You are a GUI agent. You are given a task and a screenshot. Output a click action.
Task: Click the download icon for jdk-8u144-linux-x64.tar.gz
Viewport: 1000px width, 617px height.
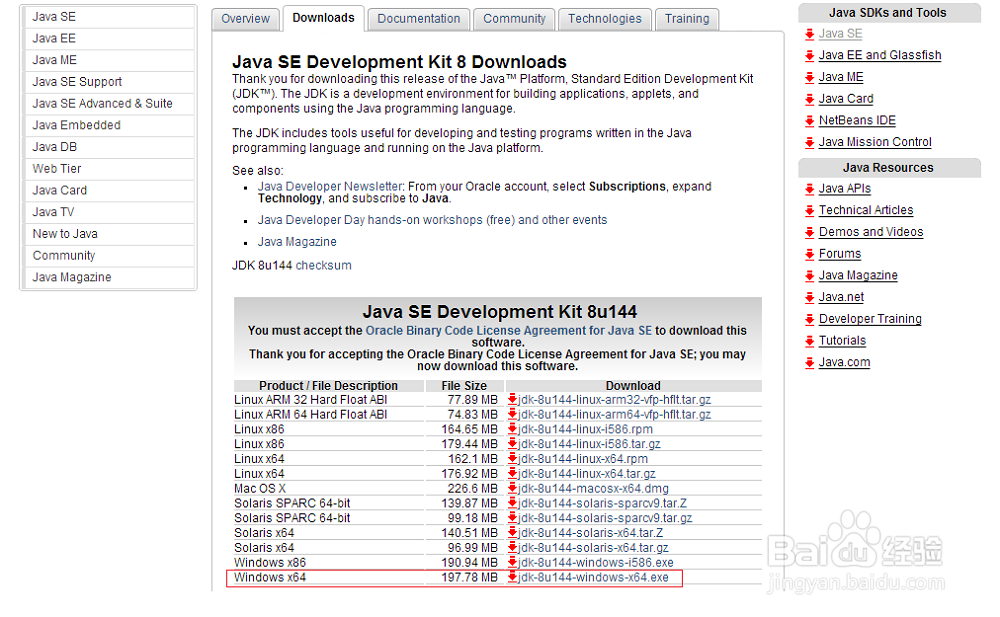[x=512, y=473]
